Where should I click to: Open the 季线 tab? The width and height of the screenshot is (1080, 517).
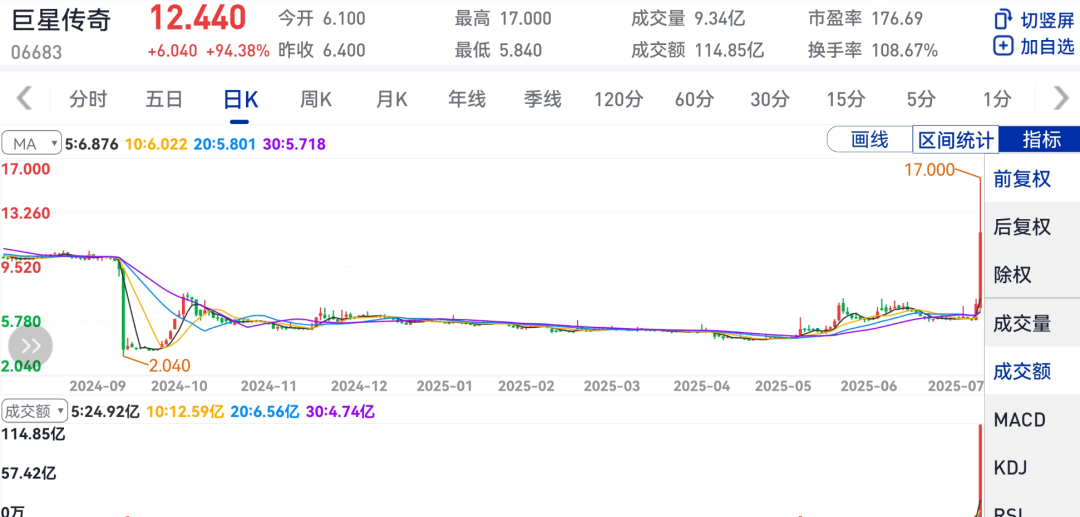point(543,99)
